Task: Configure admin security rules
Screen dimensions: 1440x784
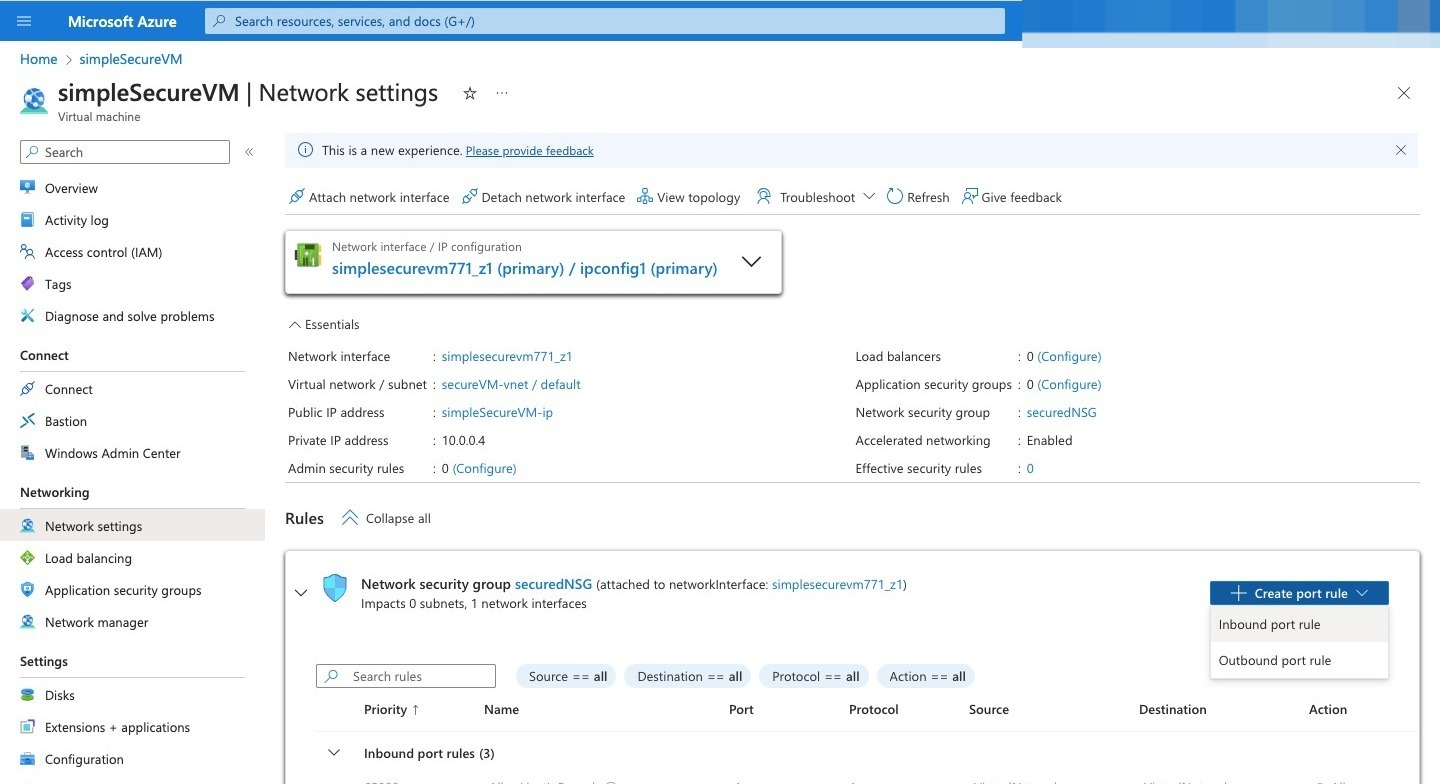Action: pyautogui.click(x=485, y=468)
